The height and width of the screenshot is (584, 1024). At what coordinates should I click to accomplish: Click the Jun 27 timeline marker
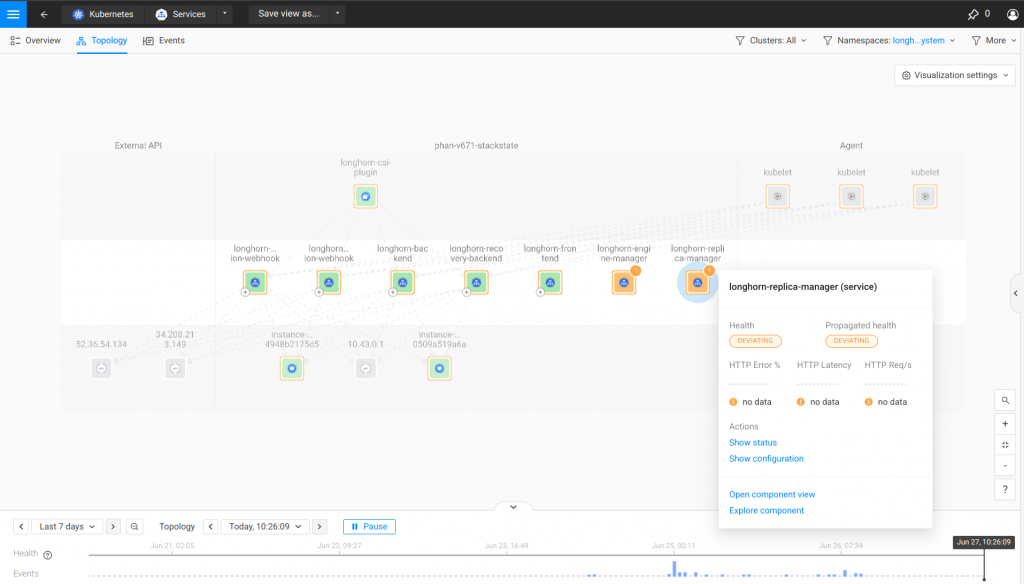pyautogui.click(x=983, y=542)
